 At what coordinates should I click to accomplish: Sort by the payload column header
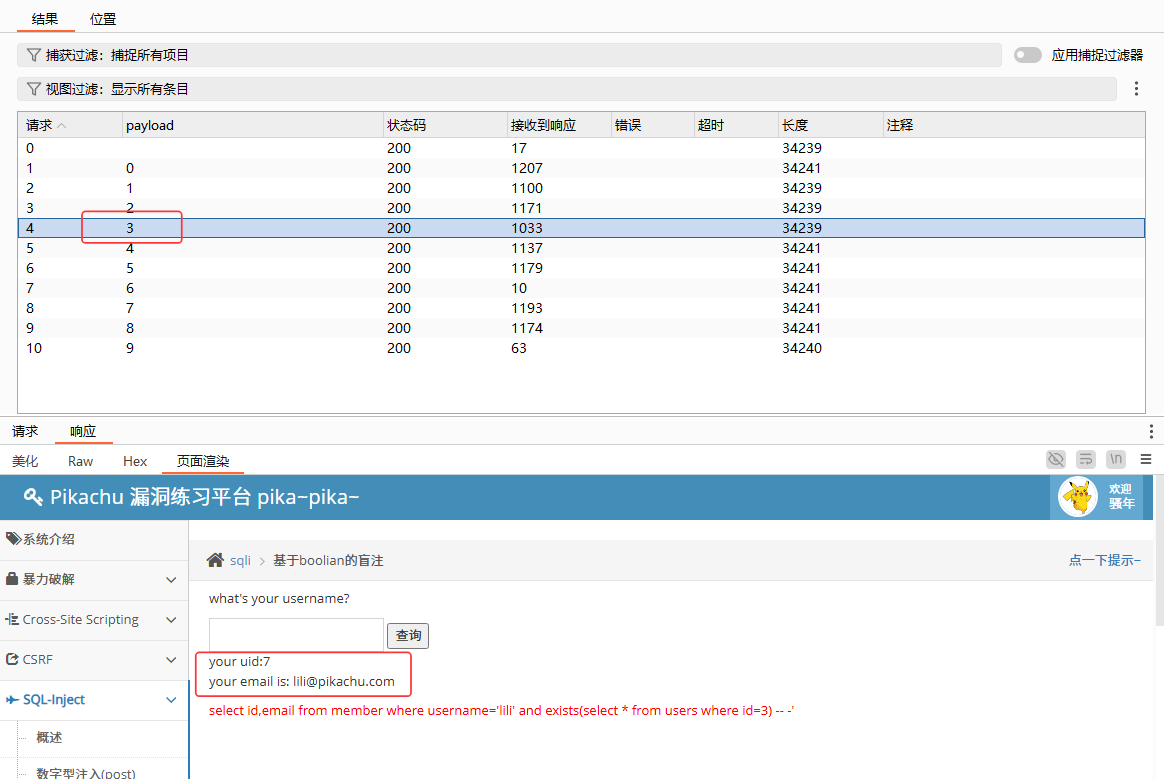(252, 126)
